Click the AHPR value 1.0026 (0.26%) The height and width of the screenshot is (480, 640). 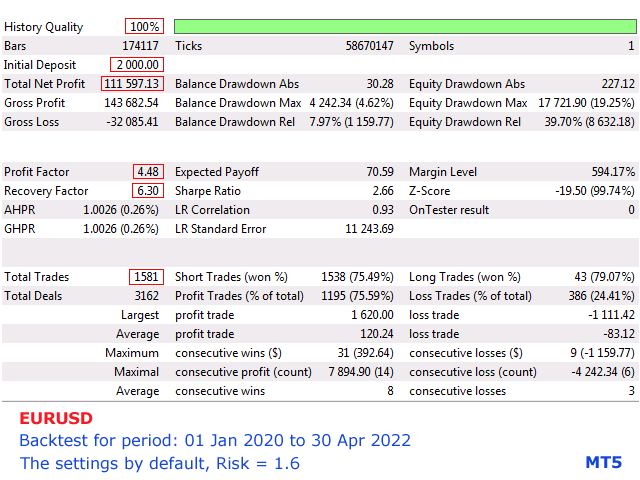pyautogui.click(x=121, y=210)
